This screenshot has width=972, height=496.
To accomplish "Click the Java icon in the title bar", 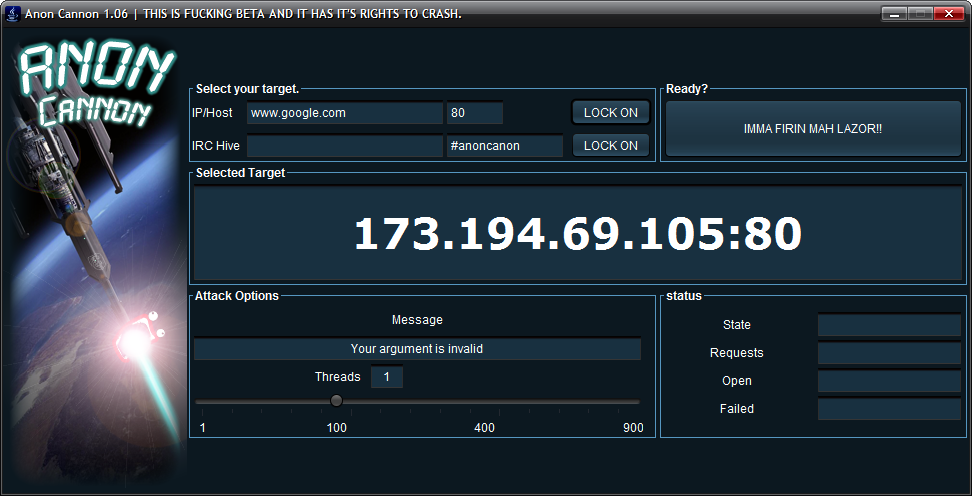I will 12,14.
